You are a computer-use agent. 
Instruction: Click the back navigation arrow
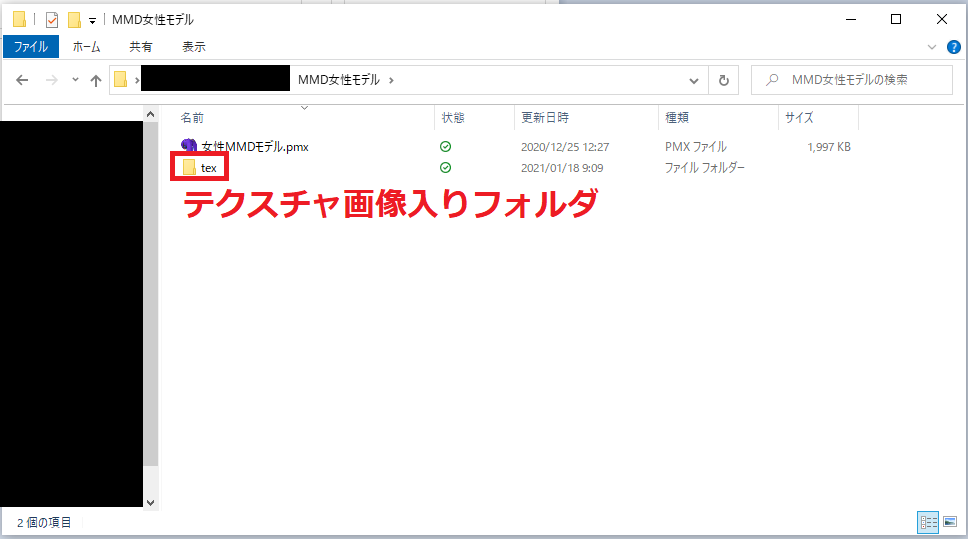(x=23, y=80)
